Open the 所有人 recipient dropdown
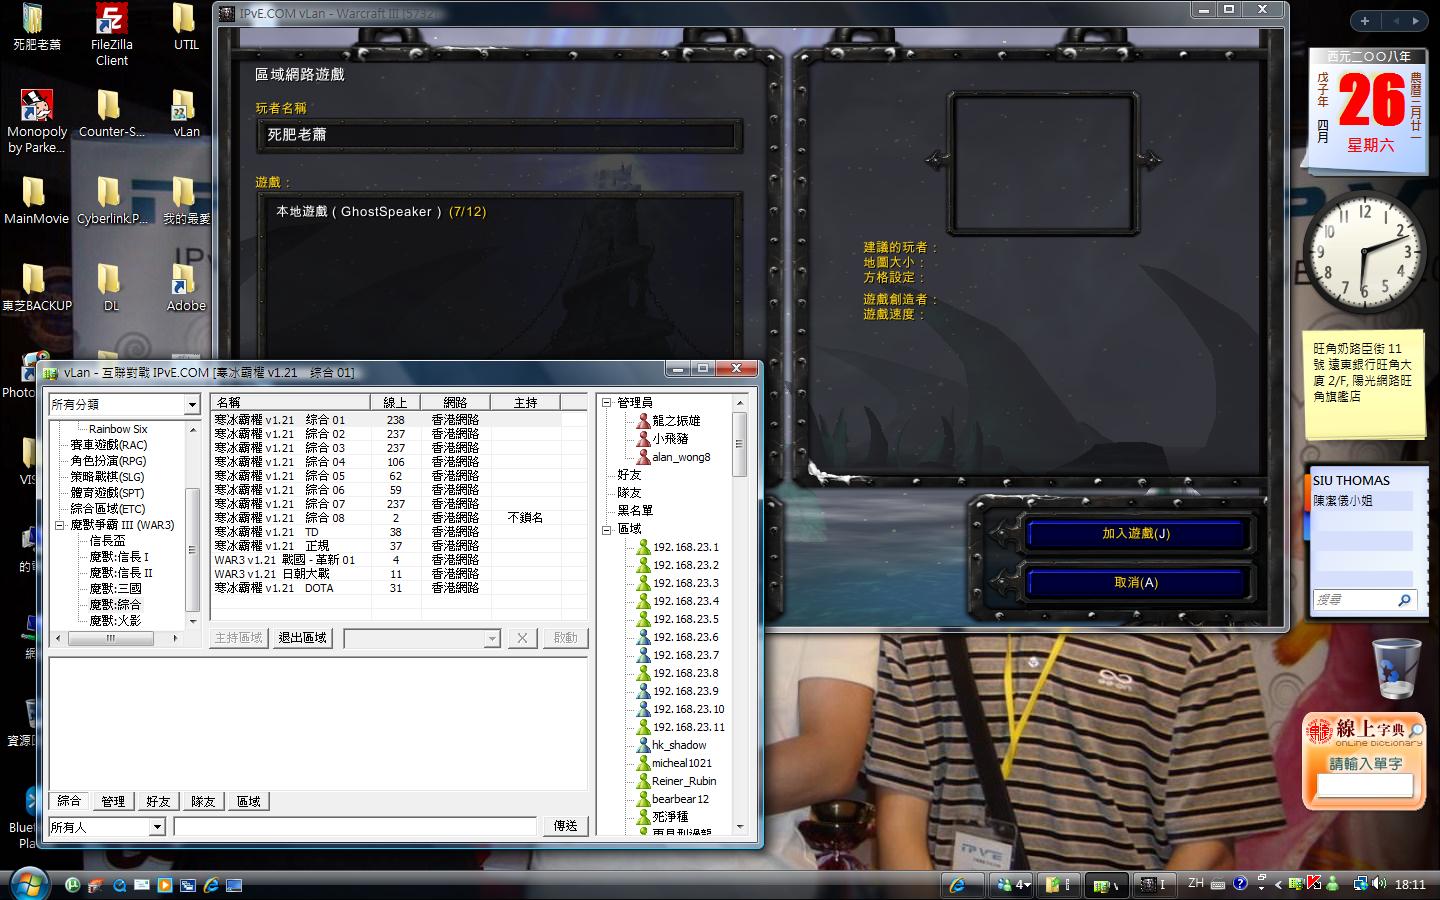Screen dimensions: 1440x900 157,827
